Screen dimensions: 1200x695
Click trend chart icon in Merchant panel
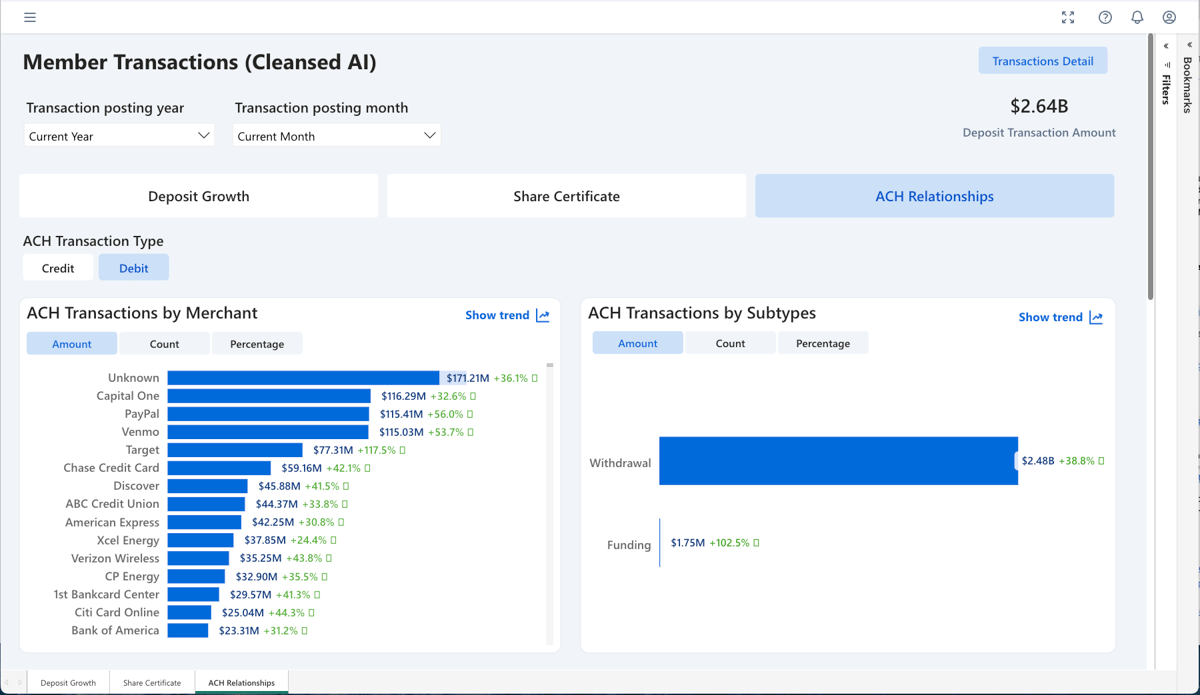[543, 315]
